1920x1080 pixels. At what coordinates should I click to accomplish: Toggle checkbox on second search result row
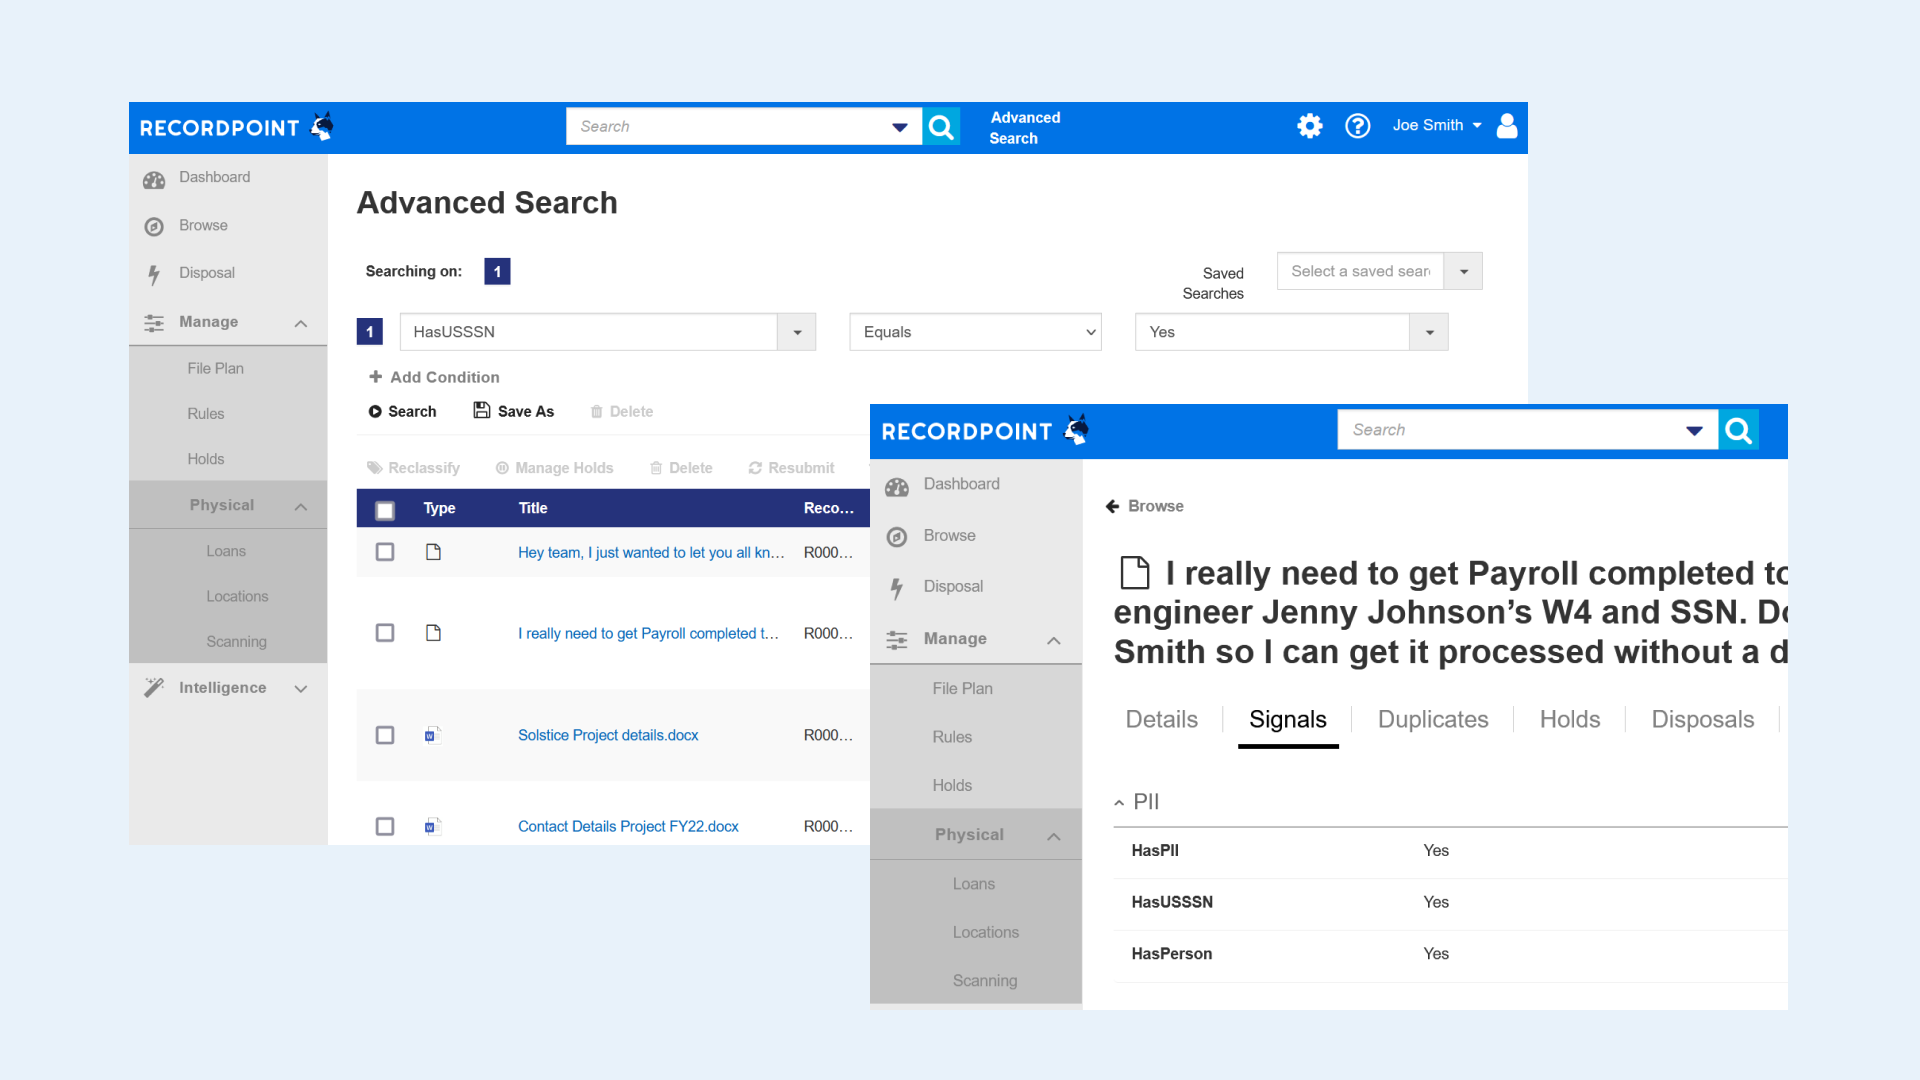tap(384, 633)
